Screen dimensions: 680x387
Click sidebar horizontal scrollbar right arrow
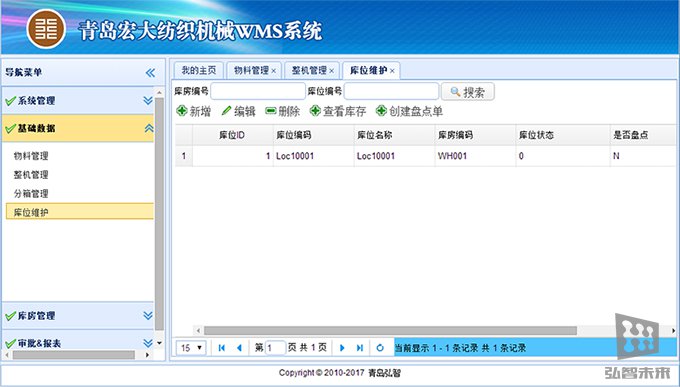(x=147, y=355)
